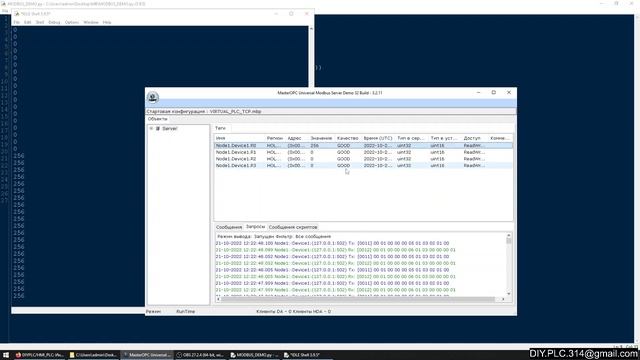Select the Node1.Device1.R1 tag row
Screen dimensions: 640x360
(363, 152)
